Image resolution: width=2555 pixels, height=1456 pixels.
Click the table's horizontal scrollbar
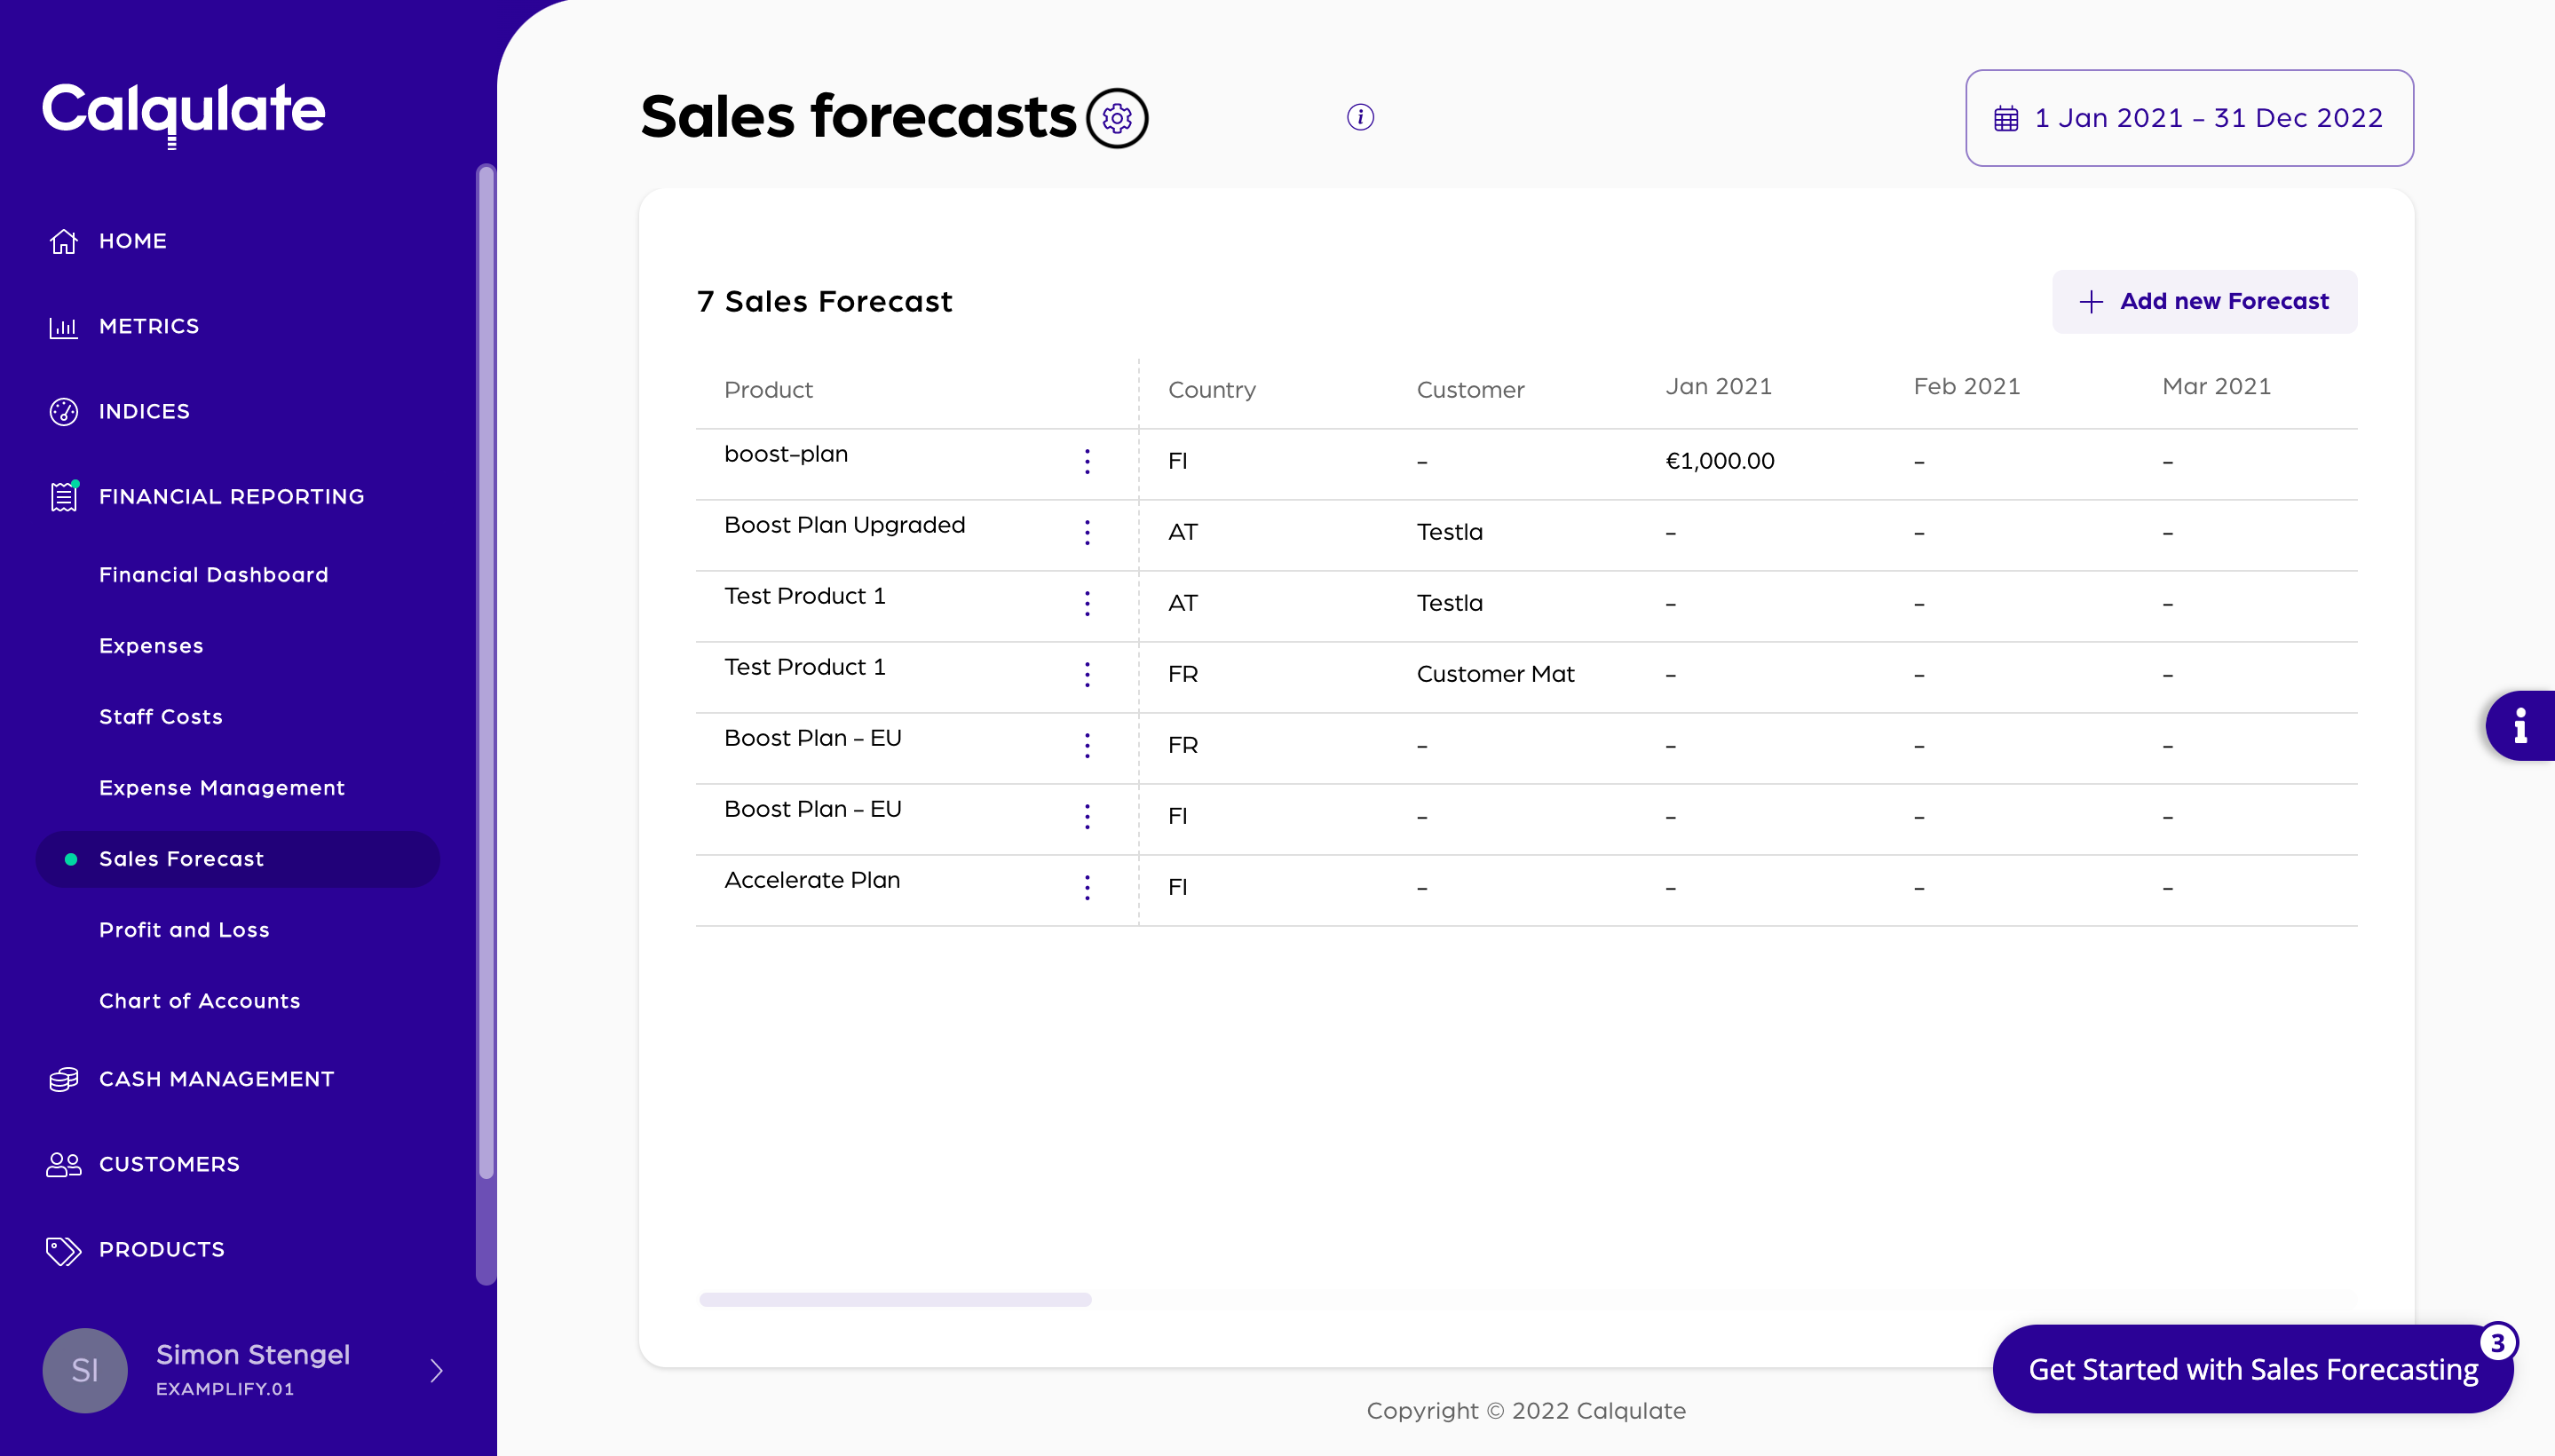[895, 1299]
